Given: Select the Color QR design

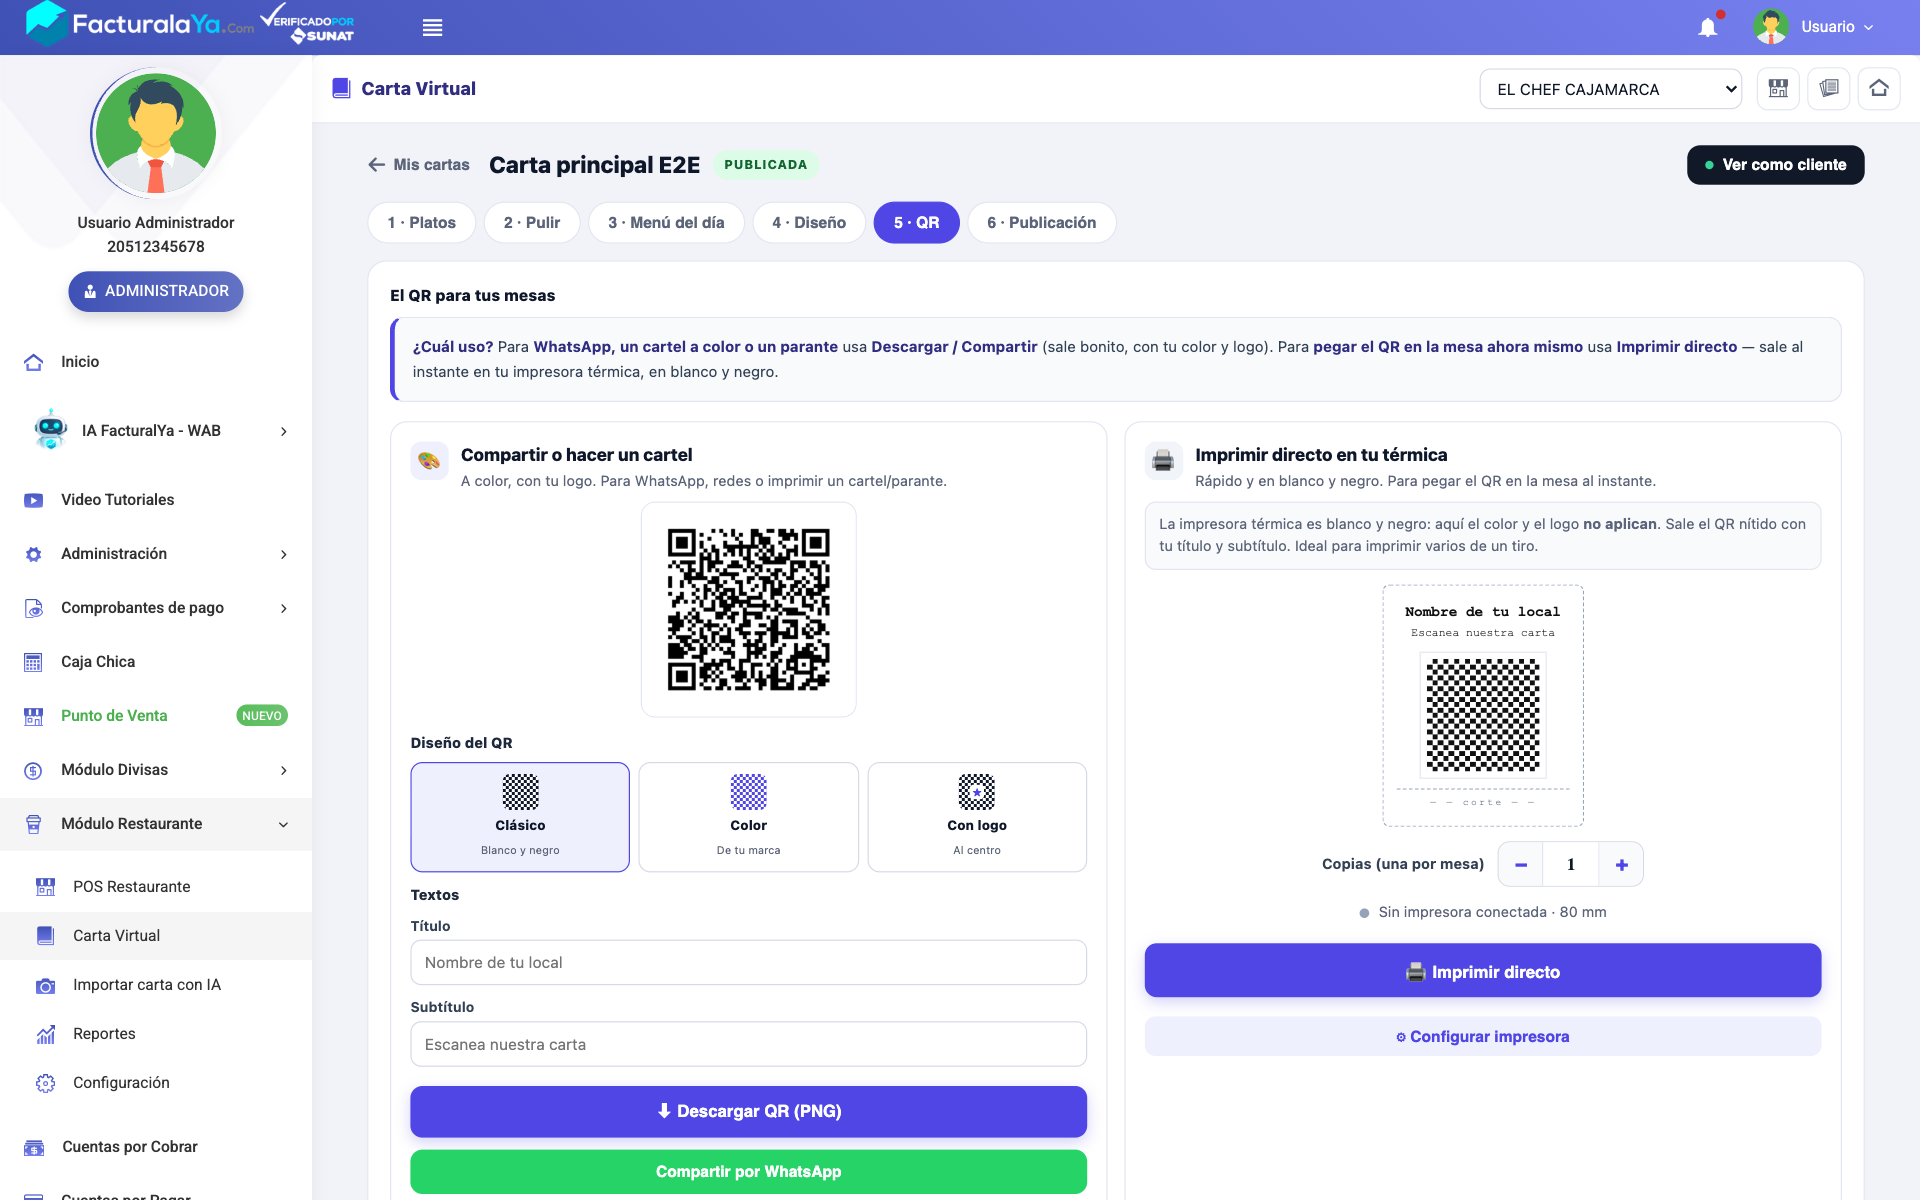Looking at the screenshot, I should [x=748, y=817].
